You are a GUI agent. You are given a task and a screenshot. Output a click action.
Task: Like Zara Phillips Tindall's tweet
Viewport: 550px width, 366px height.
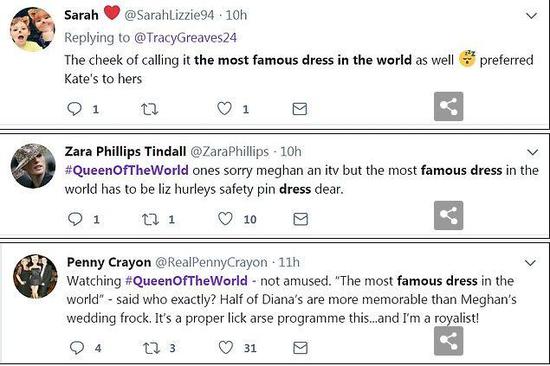pos(225,219)
